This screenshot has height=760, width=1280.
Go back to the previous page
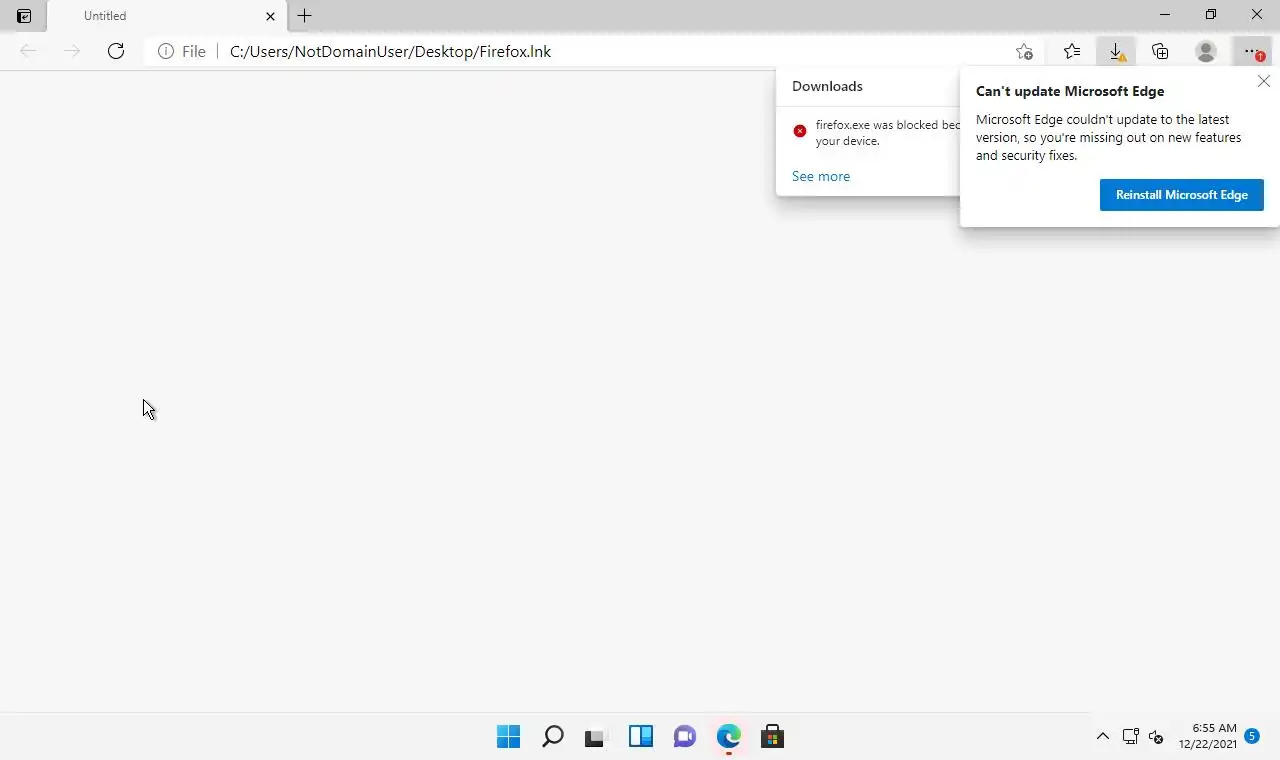[28, 51]
